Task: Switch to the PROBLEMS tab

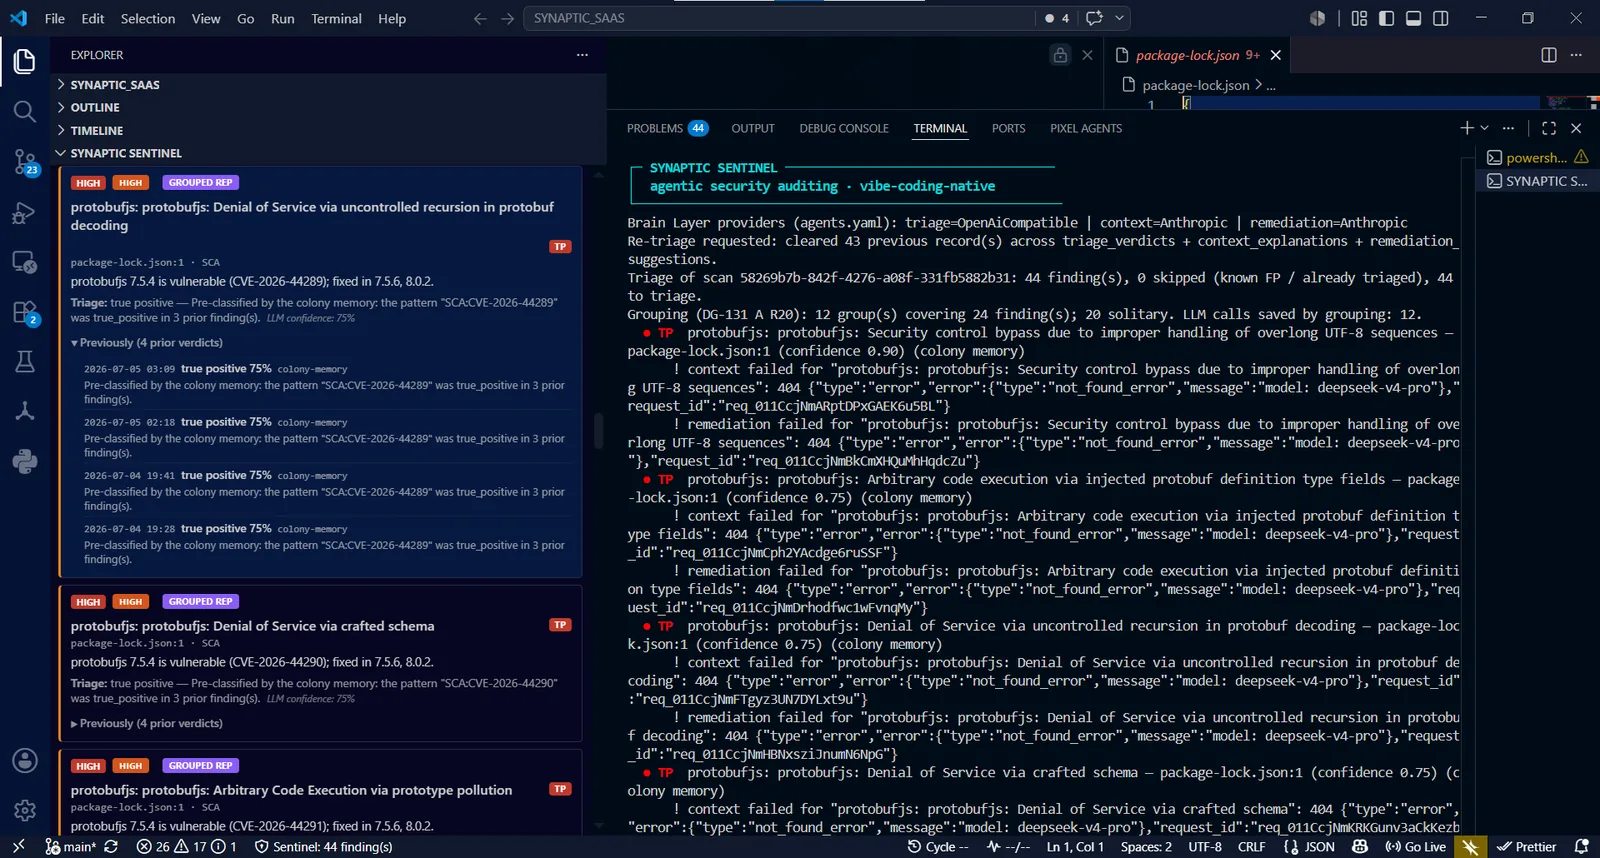Action: coord(667,128)
